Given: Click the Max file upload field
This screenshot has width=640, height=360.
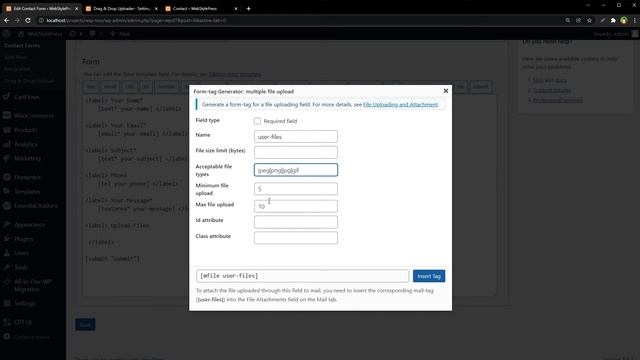Looking at the screenshot, I should point(296,206).
